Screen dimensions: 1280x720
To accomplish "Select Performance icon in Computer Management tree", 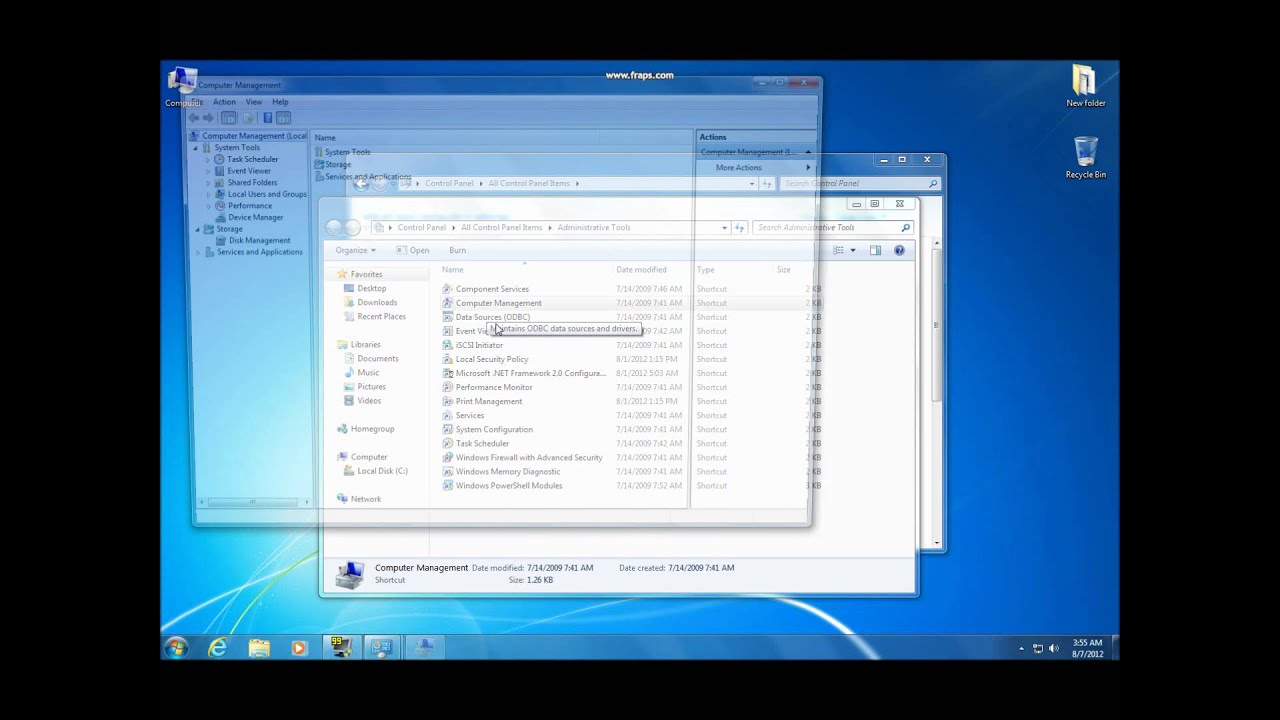I will click(x=220, y=206).
